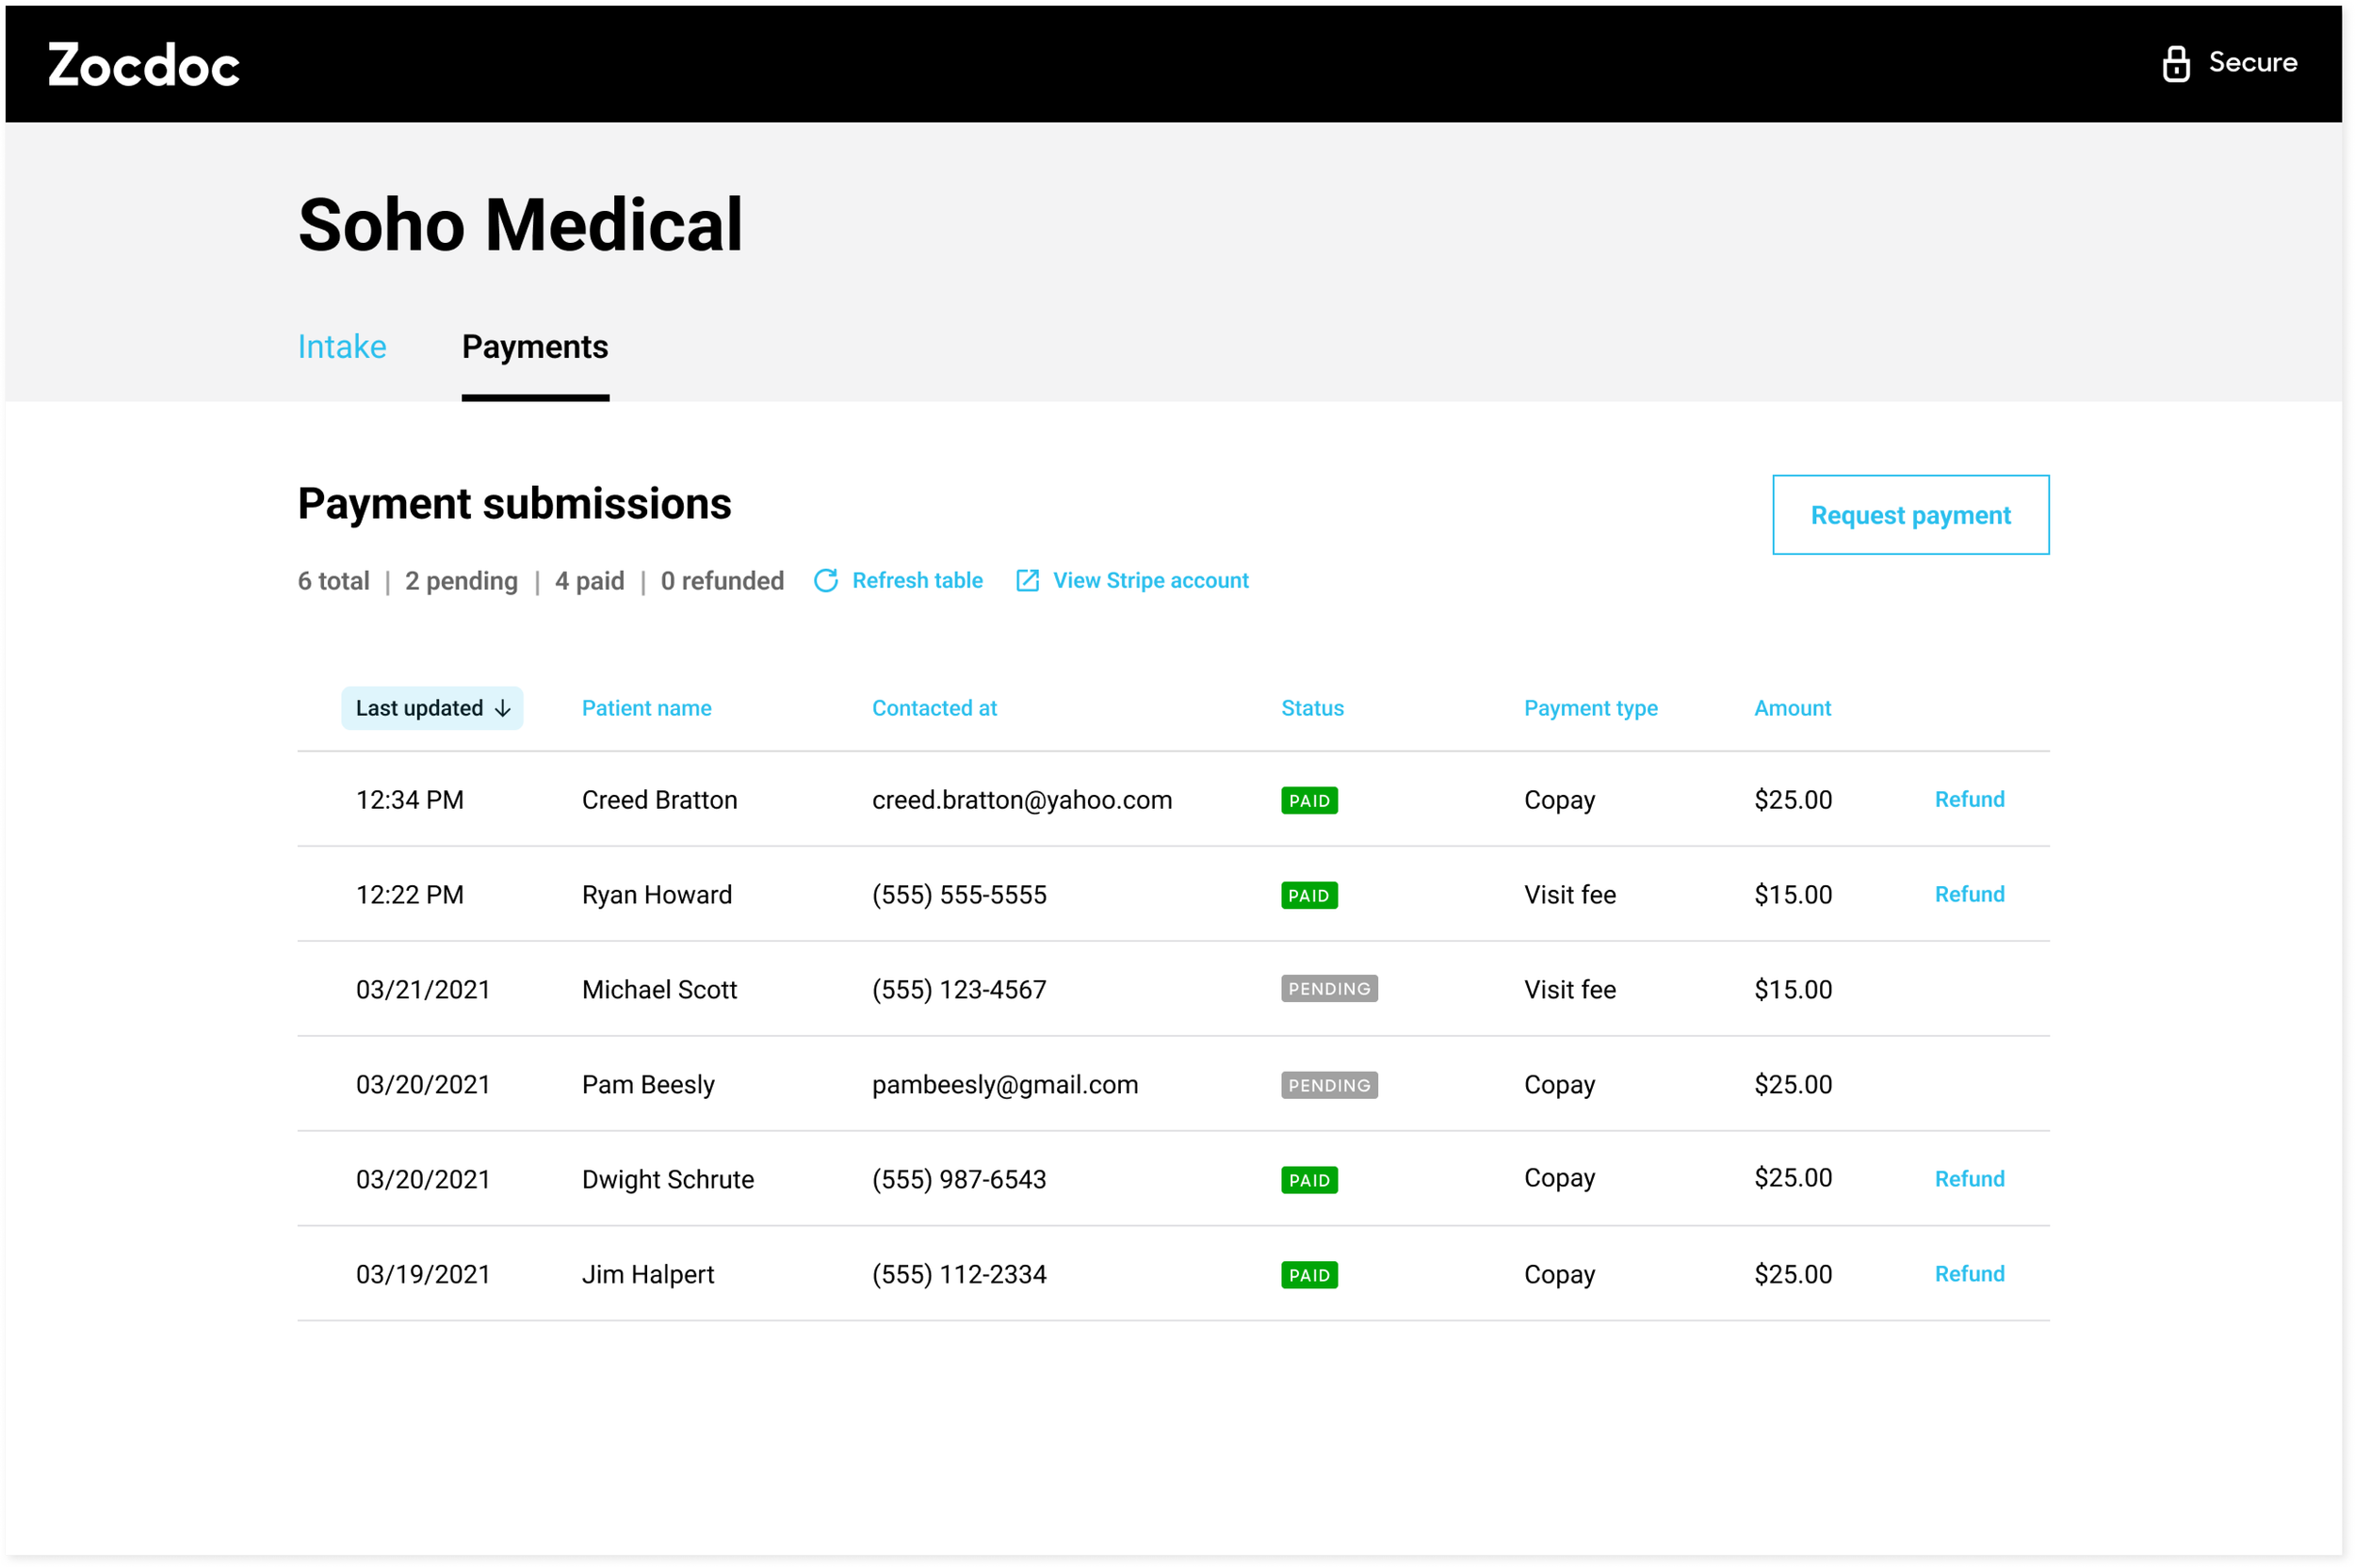This screenshot has height=1568, width=2355.
Task: Refund Creed Bratton's payment
Action: (x=1969, y=799)
